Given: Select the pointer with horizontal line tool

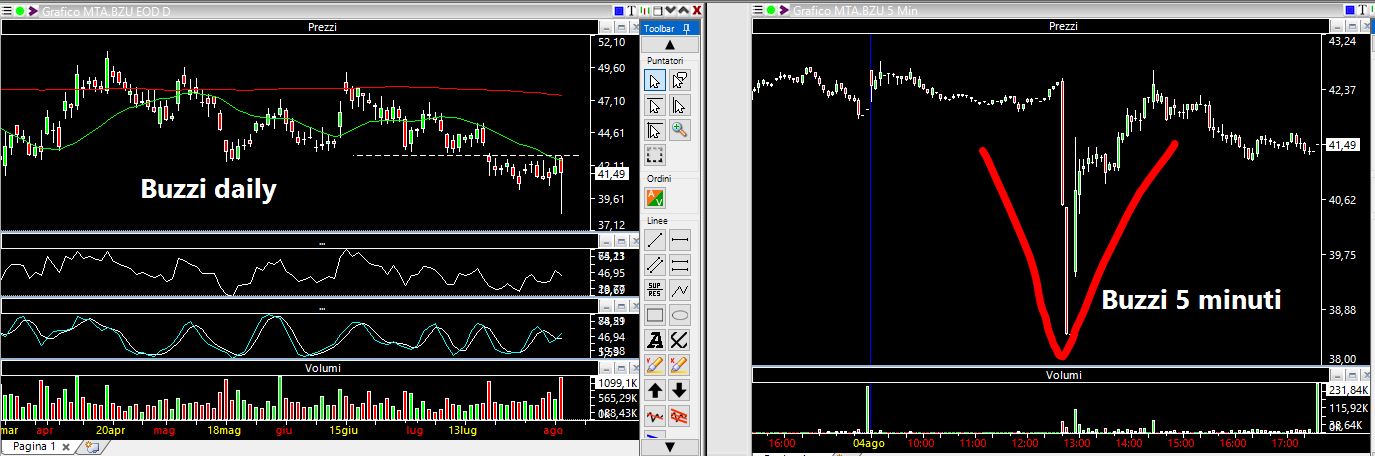Looking at the screenshot, I should click(655, 106).
